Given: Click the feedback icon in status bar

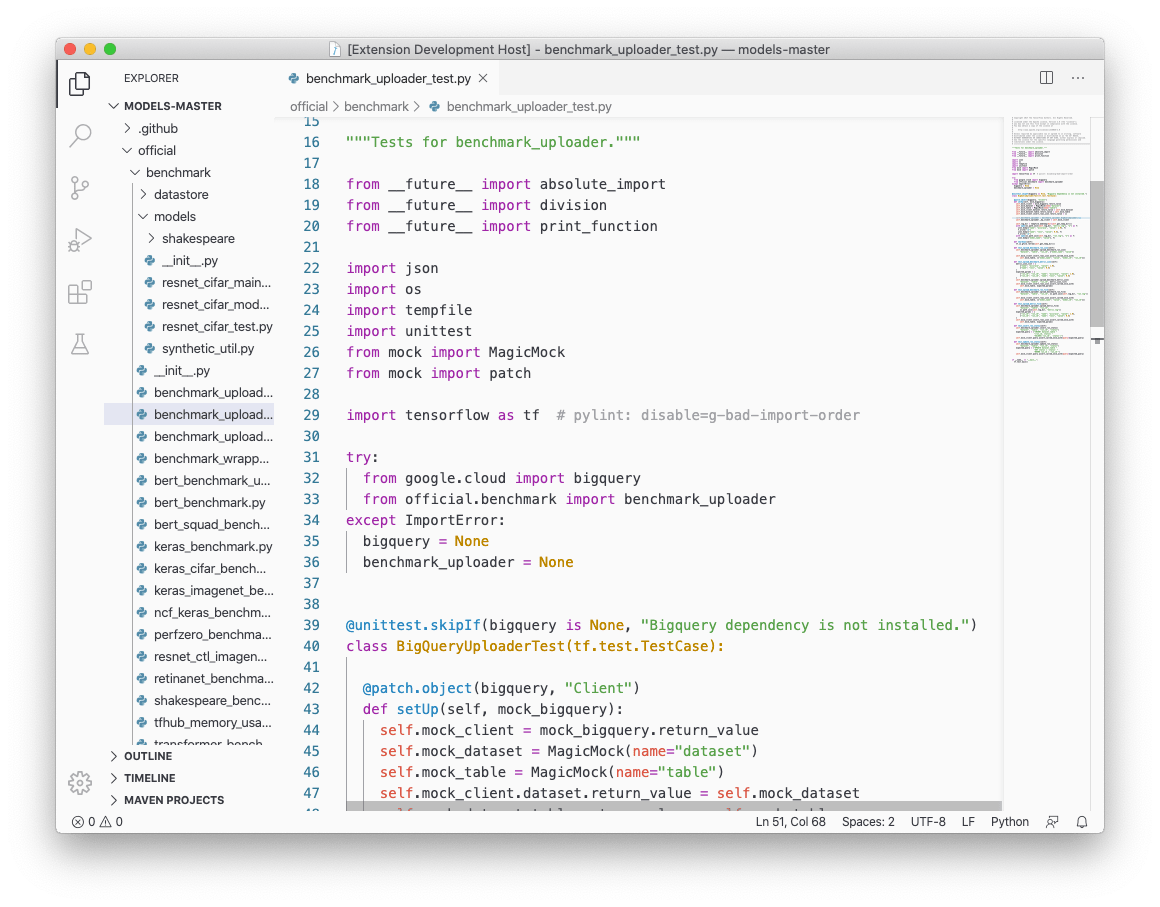Looking at the screenshot, I should (1051, 822).
